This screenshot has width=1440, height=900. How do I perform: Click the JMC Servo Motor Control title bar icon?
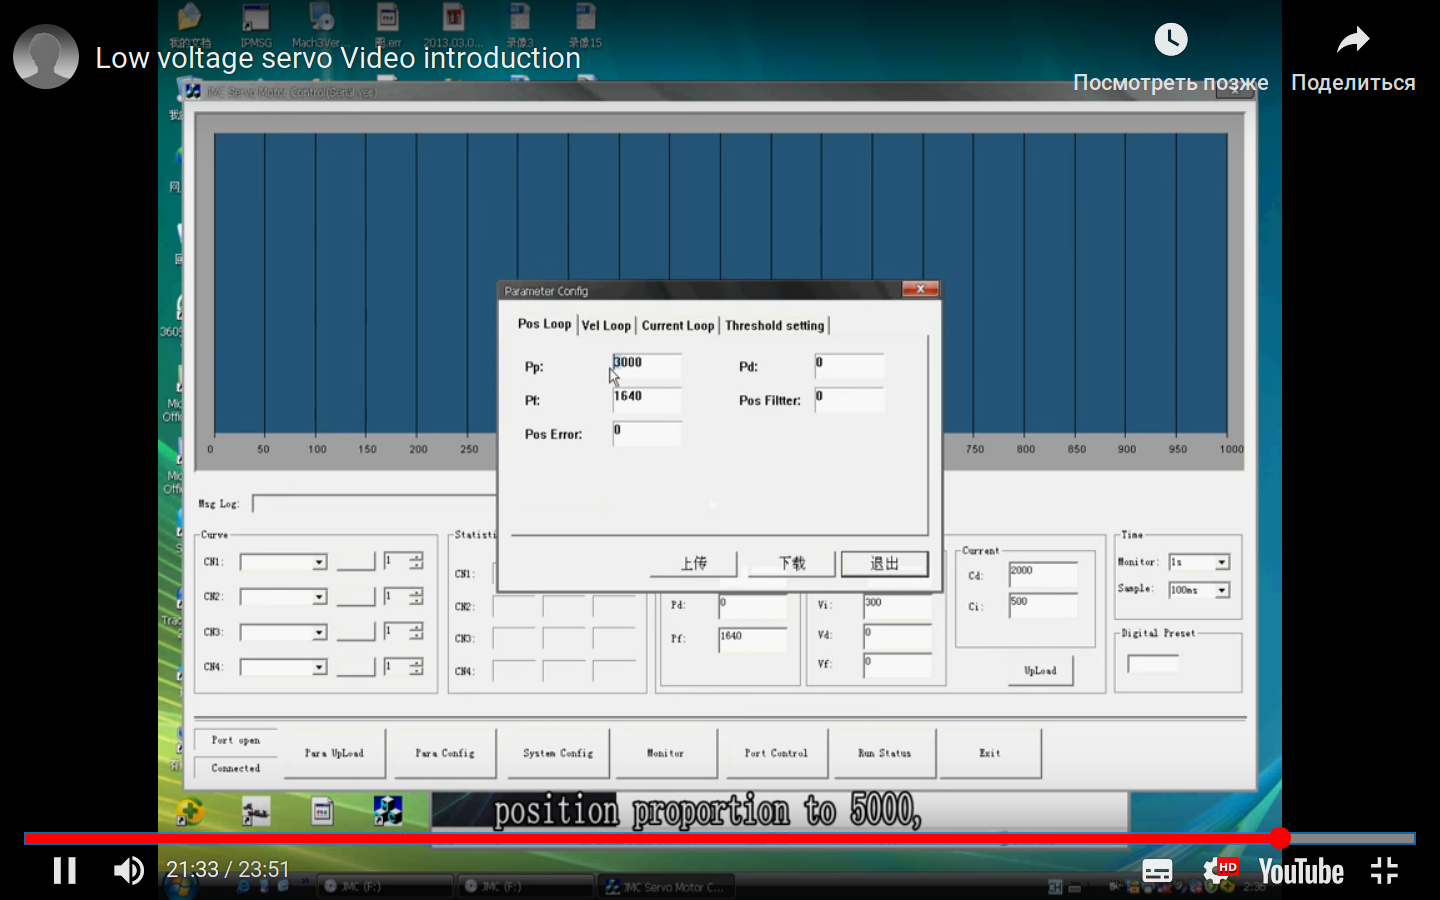tap(192, 91)
